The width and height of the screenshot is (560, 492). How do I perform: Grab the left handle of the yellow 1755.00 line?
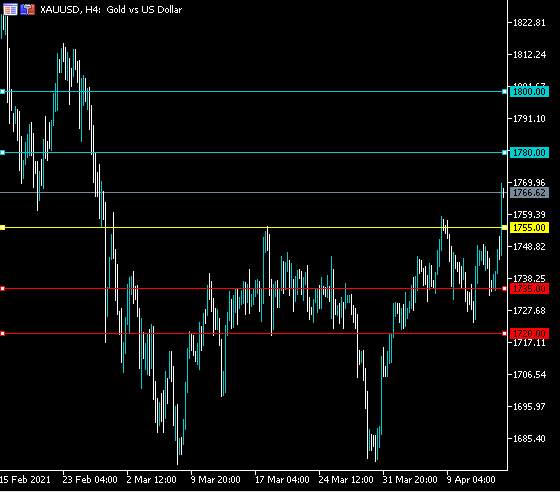pos(2,227)
